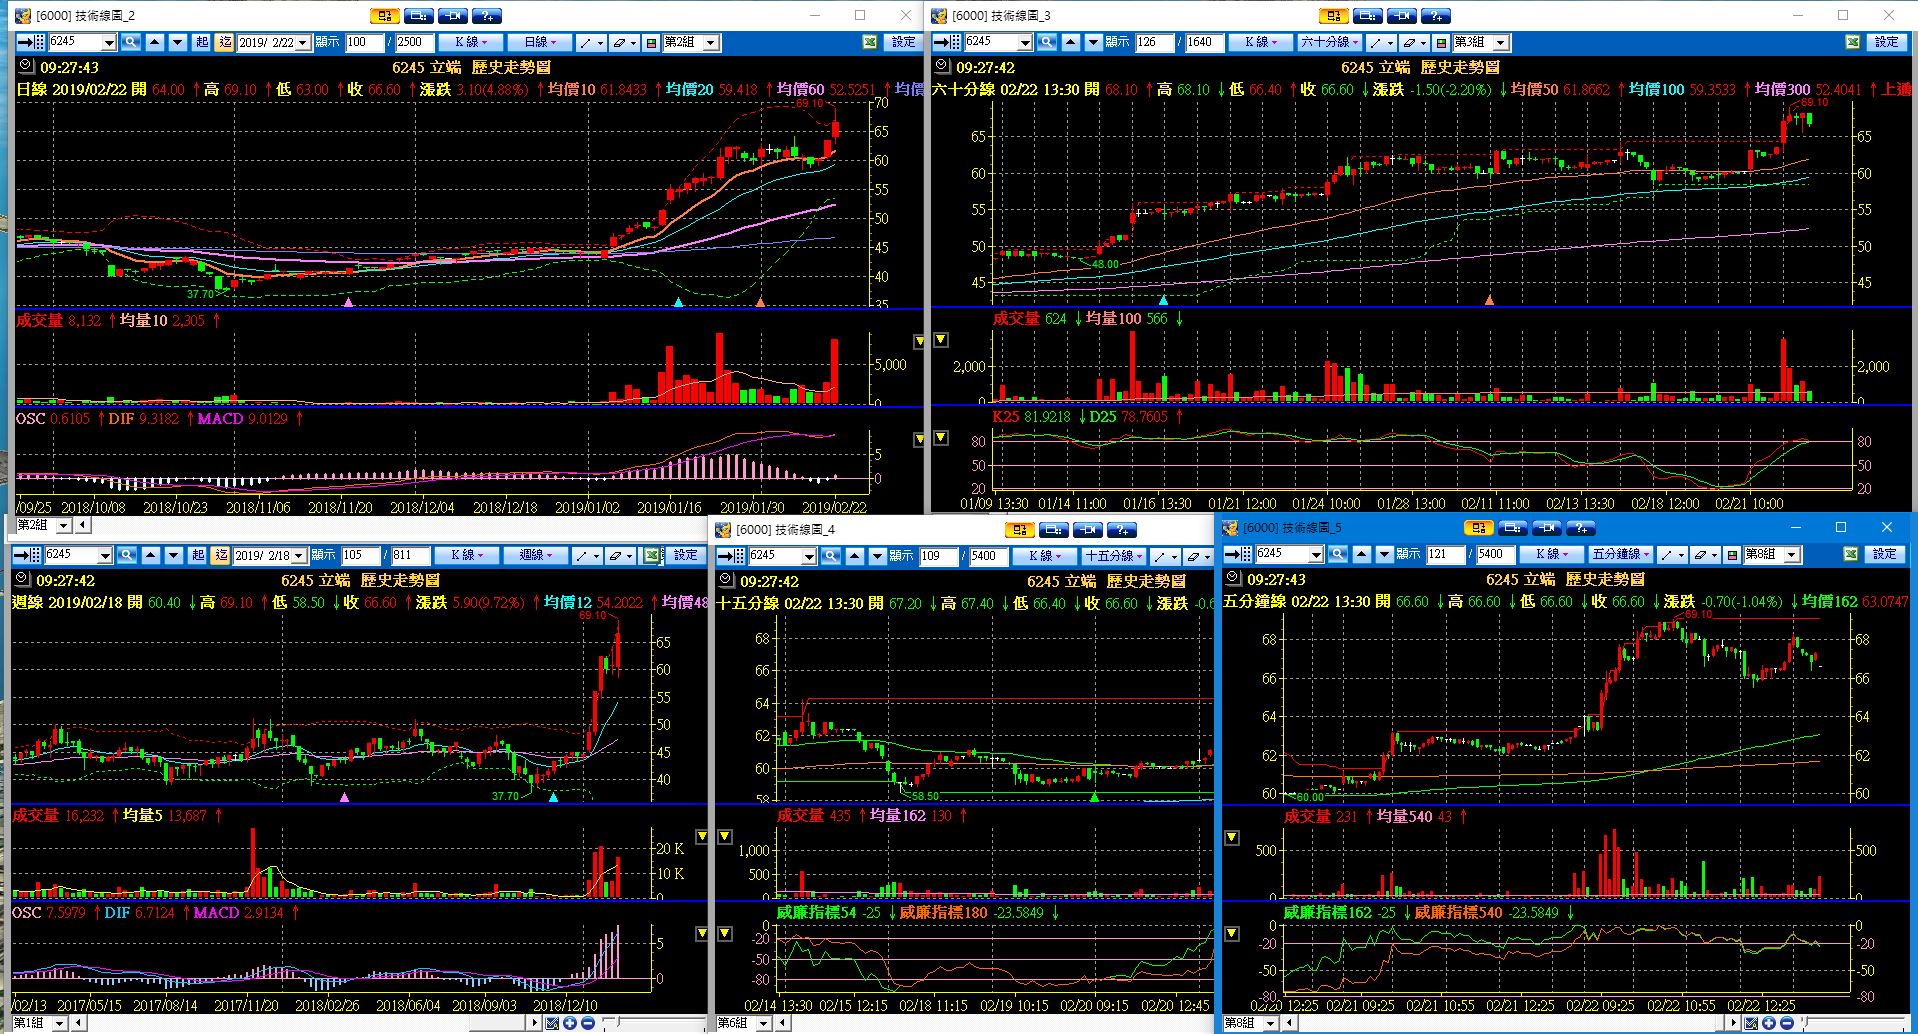Click the 126 display count field in 技術線圖_3

coord(1154,42)
